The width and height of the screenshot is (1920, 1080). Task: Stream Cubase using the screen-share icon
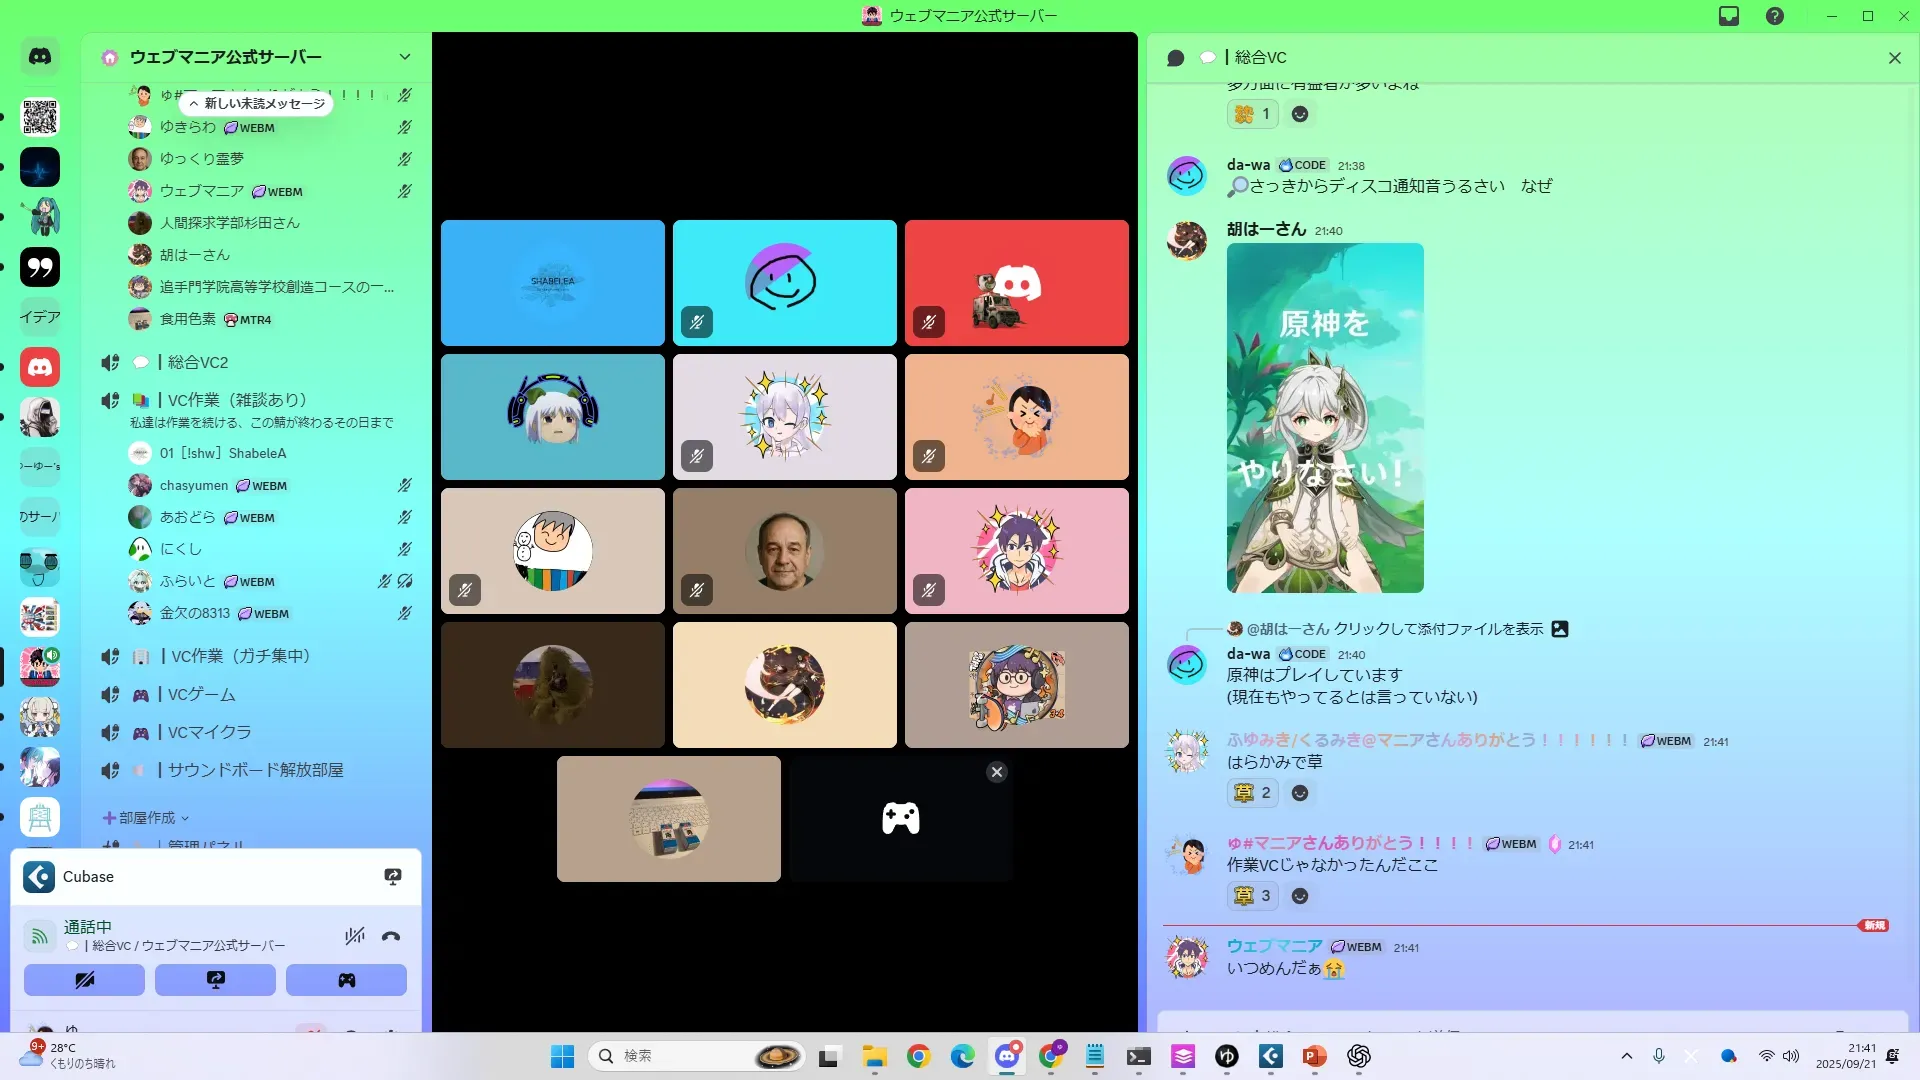coord(393,877)
